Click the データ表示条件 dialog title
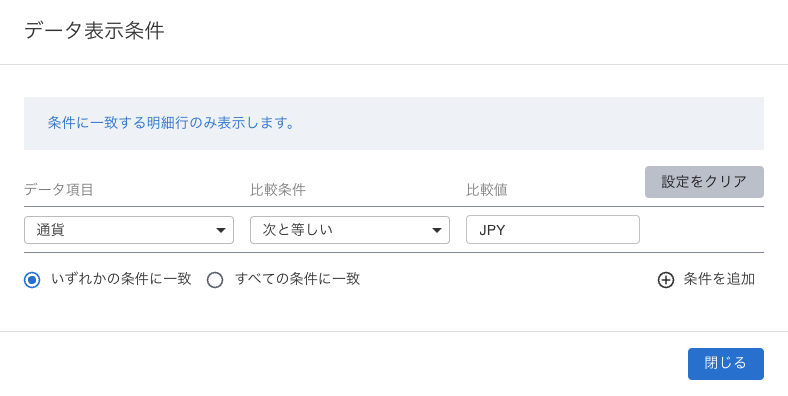The width and height of the screenshot is (788, 396). coord(94,31)
